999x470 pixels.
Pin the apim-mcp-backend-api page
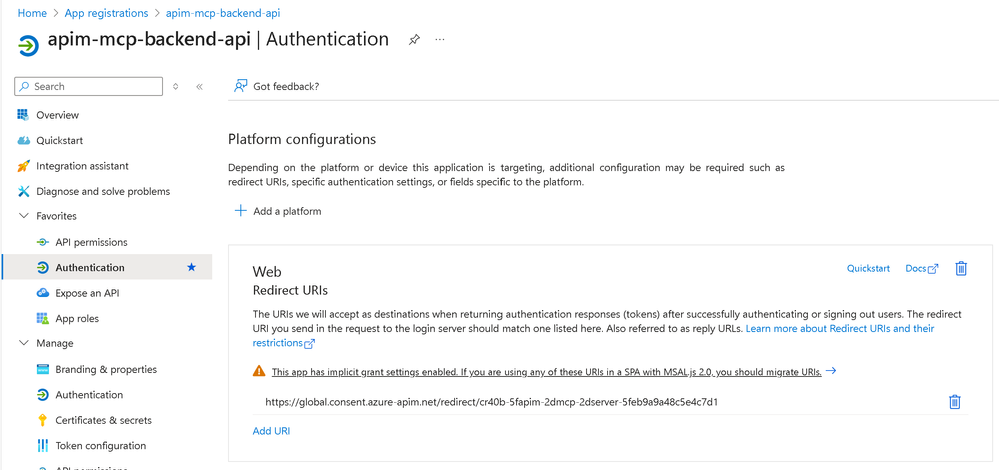[414, 40]
